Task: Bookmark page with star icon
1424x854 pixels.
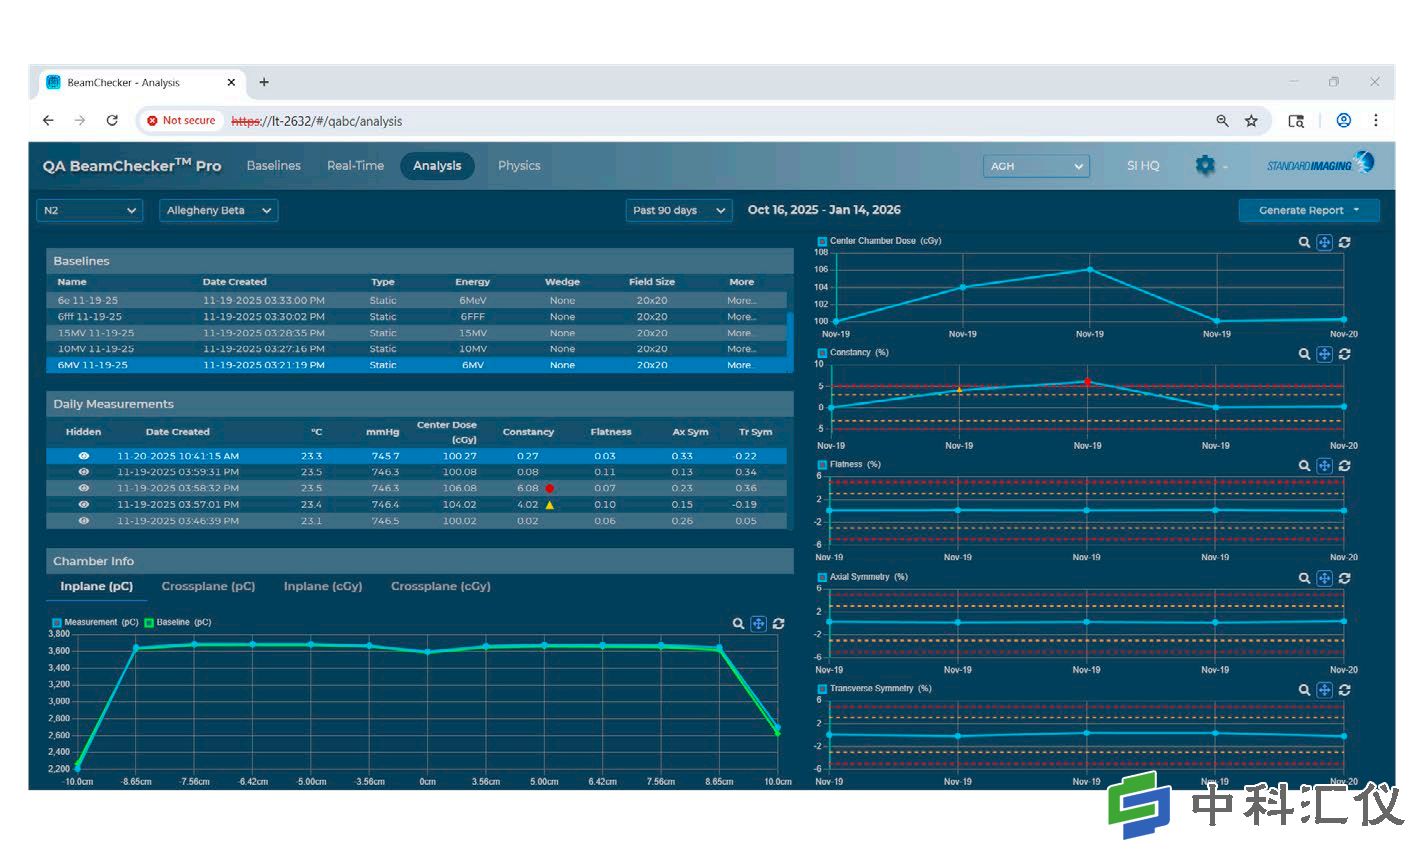Action: point(1251,121)
